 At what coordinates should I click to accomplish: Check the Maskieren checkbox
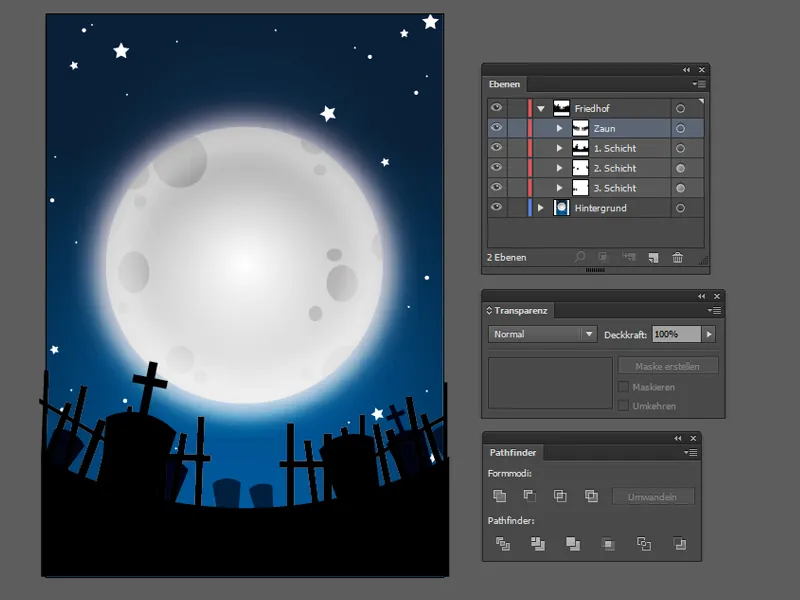623,387
